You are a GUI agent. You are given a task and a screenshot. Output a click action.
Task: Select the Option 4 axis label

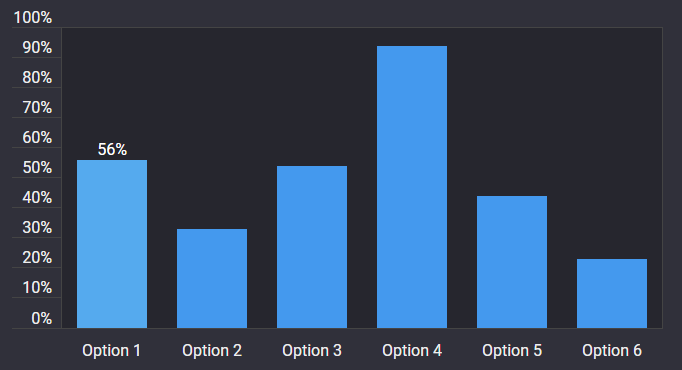click(412, 350)
